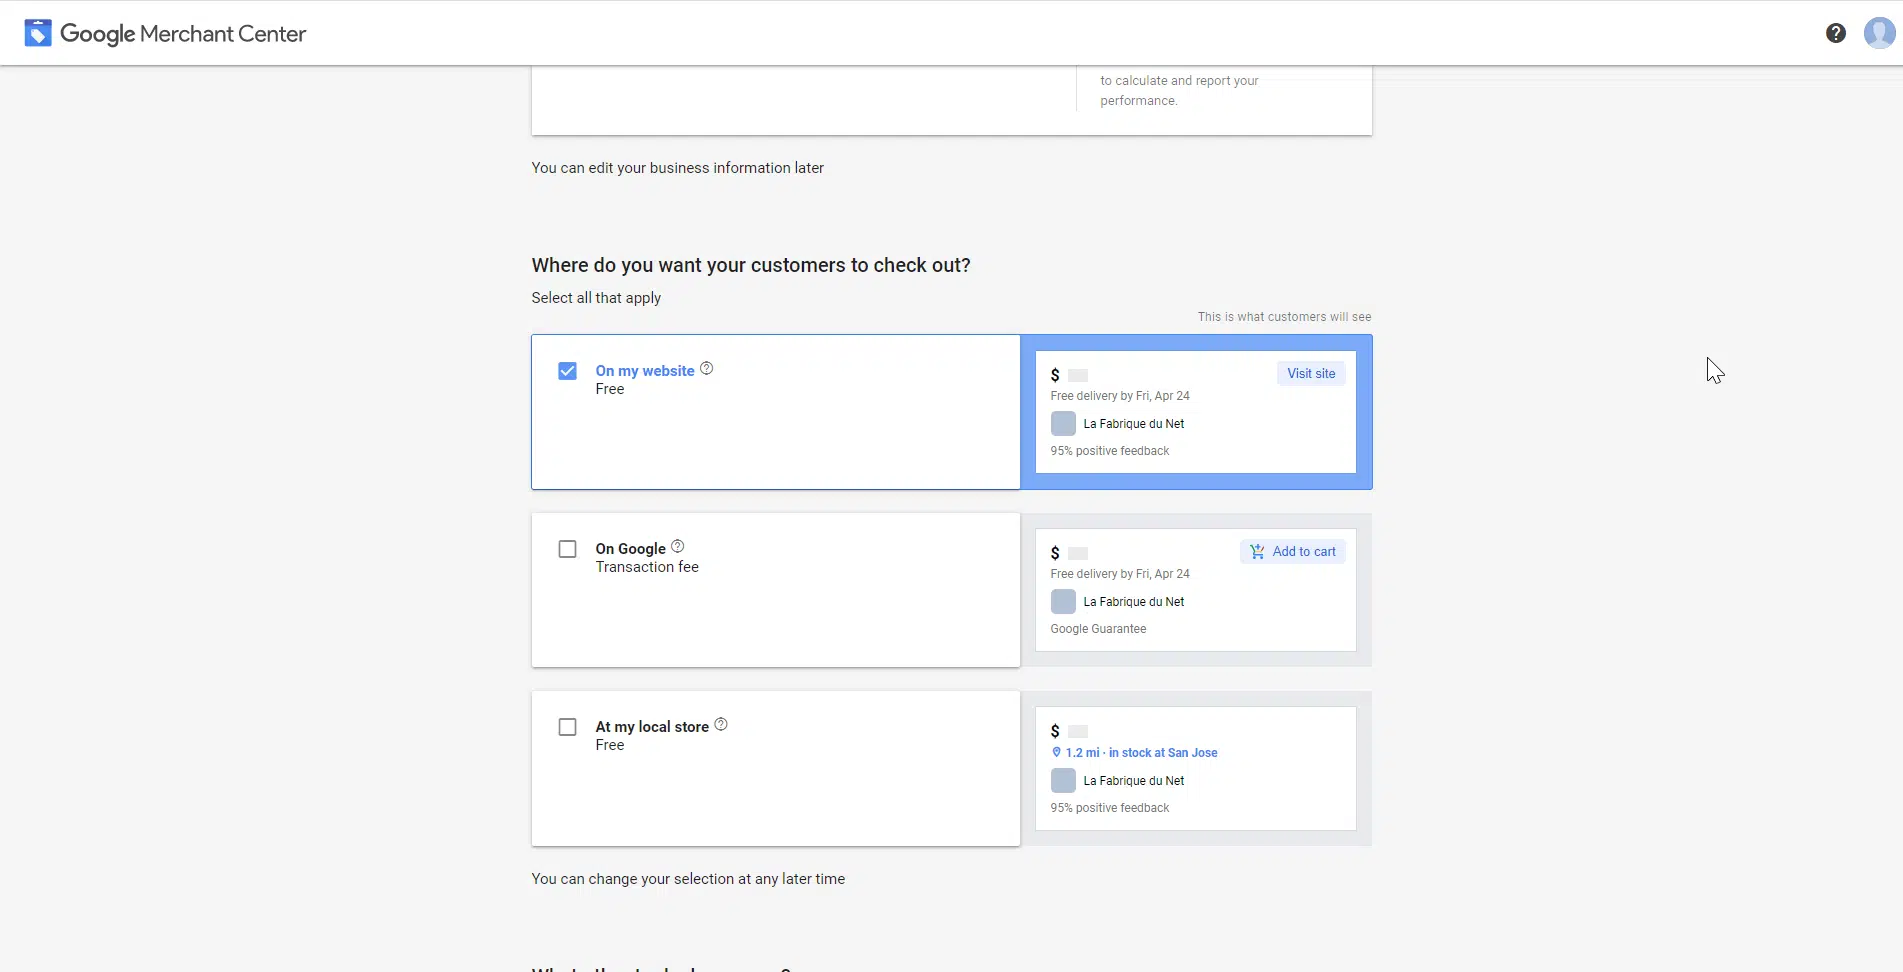The image size is (1903, 972).
Task: Click help icon next to On my website
Action: [x=707, y=368]
